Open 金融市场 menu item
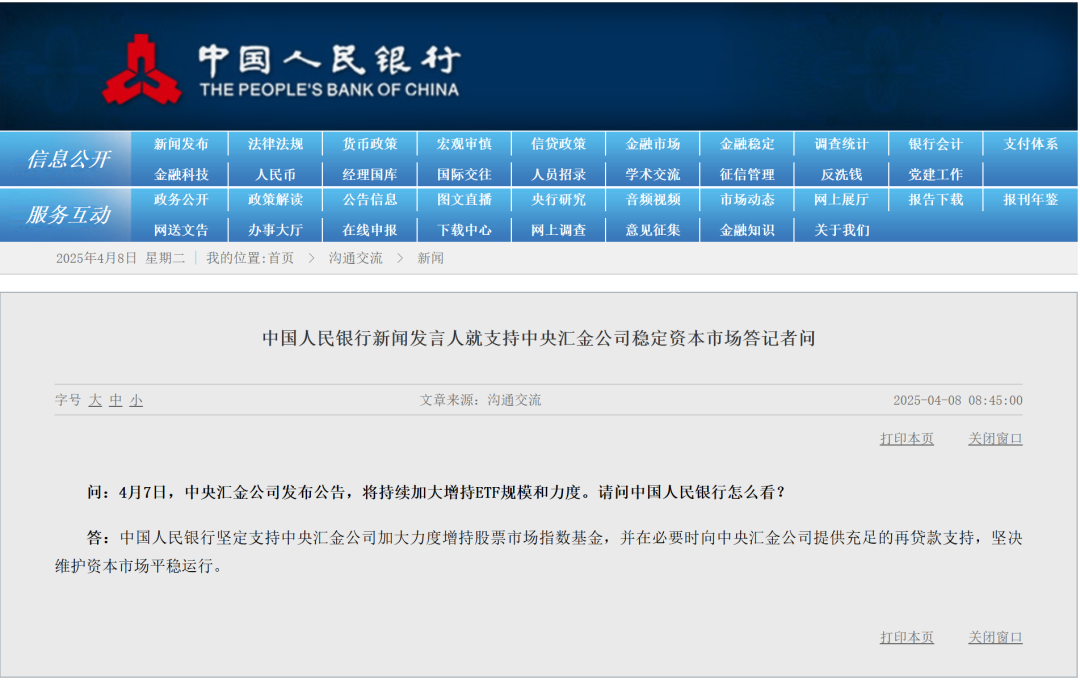 (653, 144)
